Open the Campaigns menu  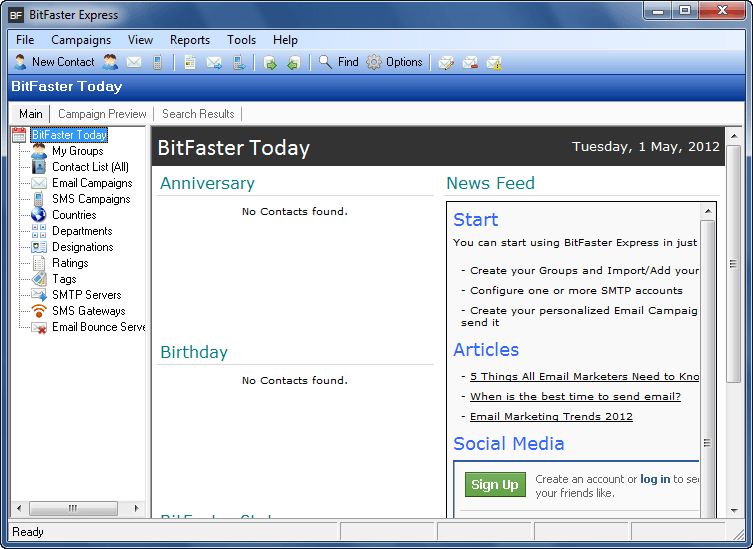pos(81,40)
